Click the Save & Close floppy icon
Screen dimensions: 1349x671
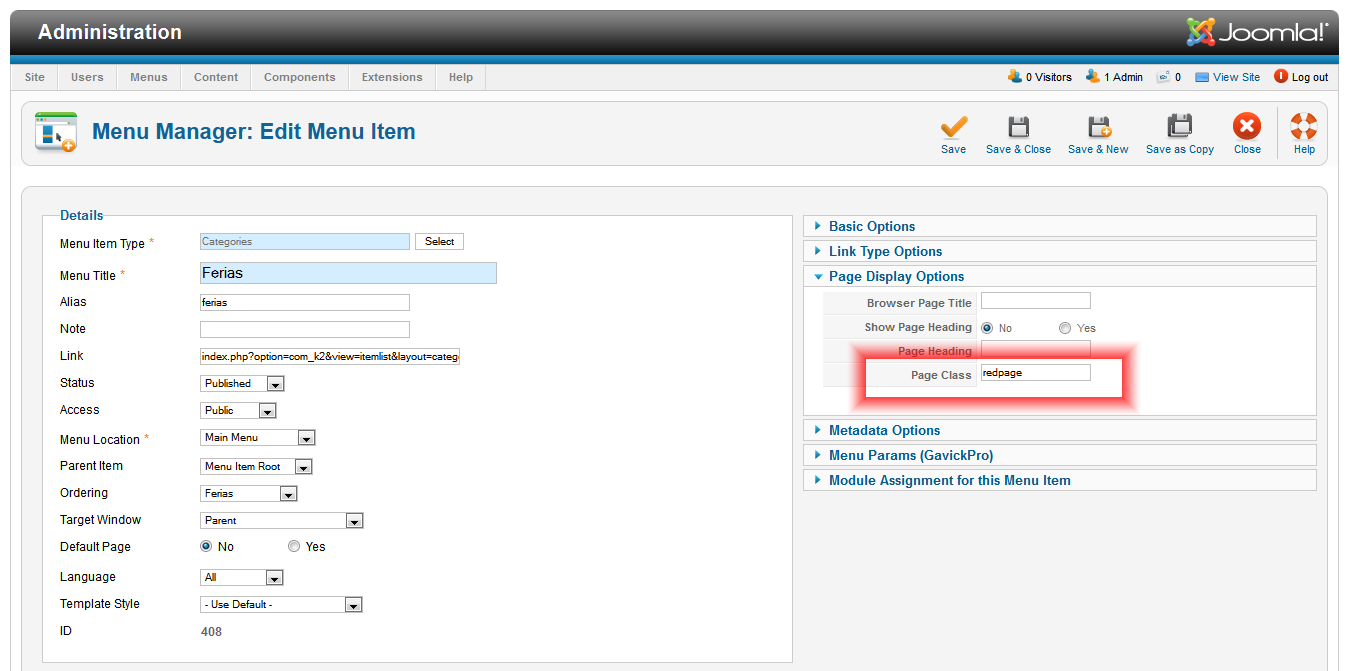pos(1018,127)
